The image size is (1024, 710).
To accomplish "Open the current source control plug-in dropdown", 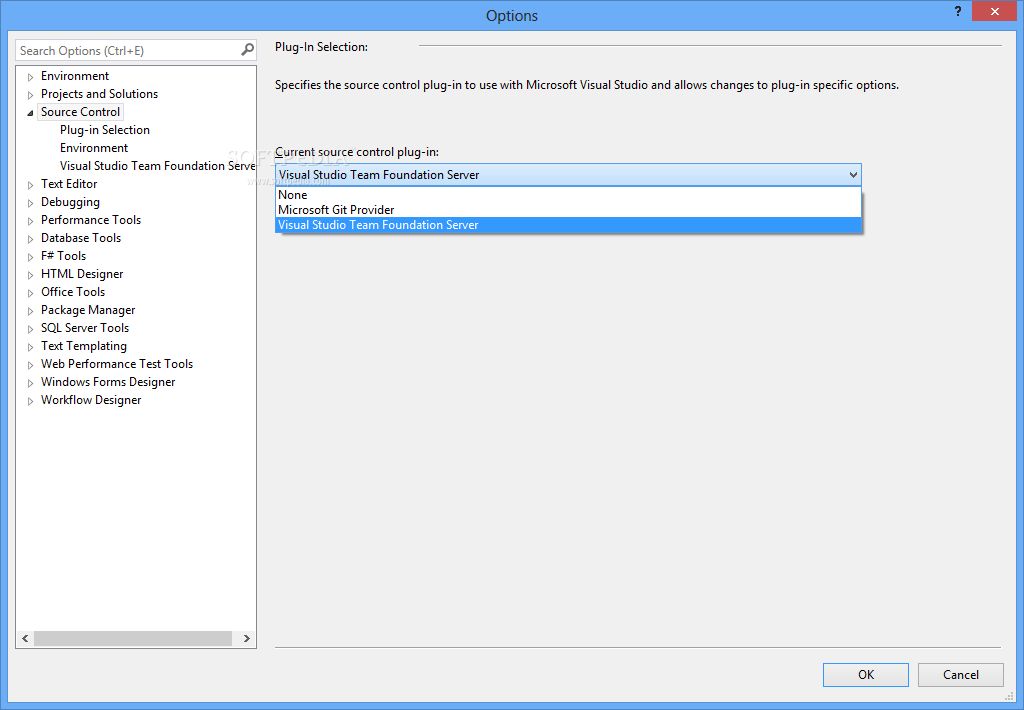I will pyautogui.click(x=568, y=174).
